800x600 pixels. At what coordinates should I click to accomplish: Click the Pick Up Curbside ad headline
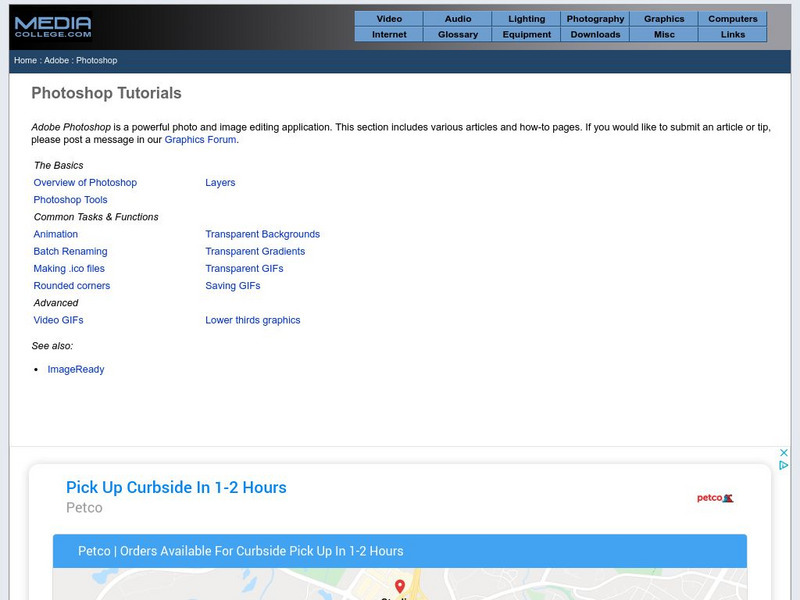click(176, 488)
